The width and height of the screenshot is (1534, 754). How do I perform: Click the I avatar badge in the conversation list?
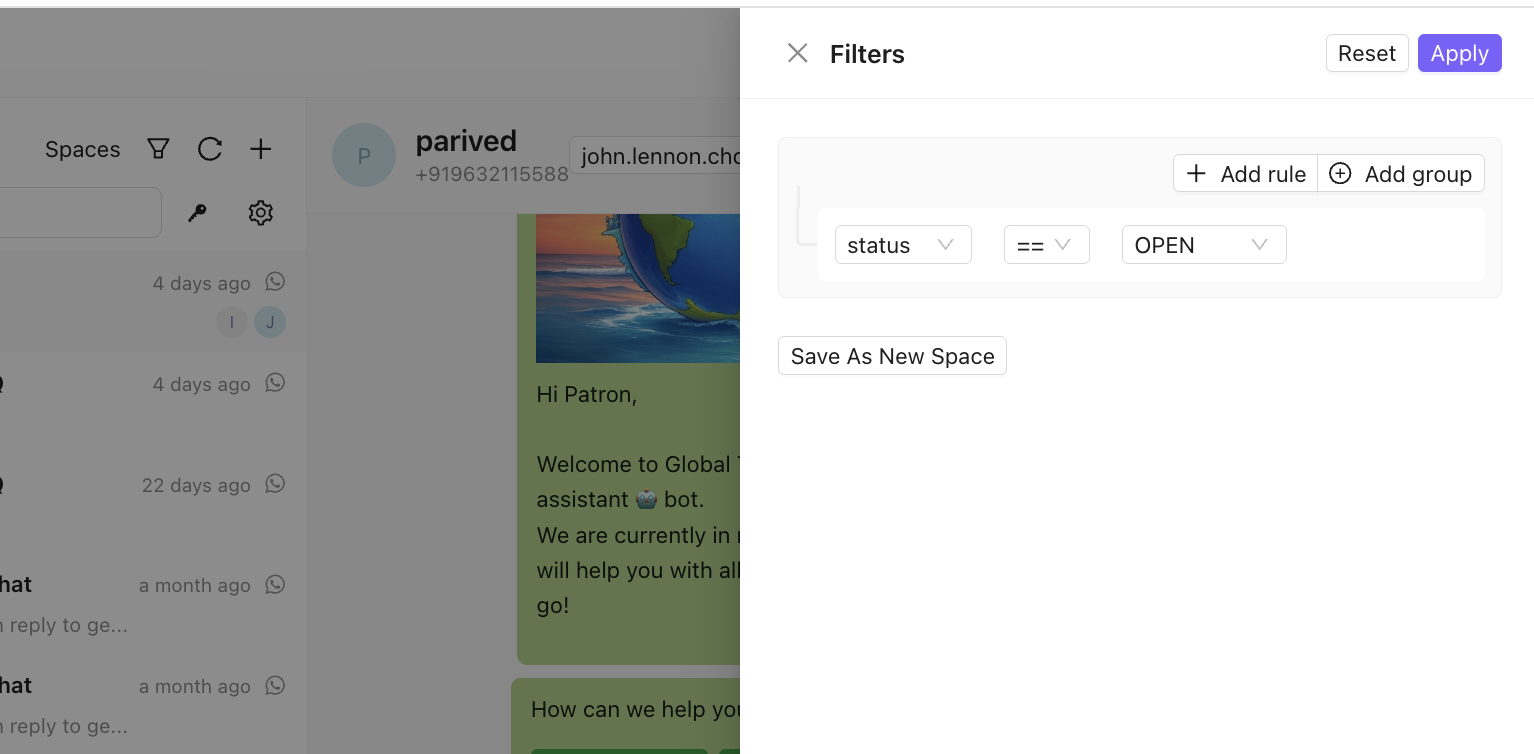(231, 322)
